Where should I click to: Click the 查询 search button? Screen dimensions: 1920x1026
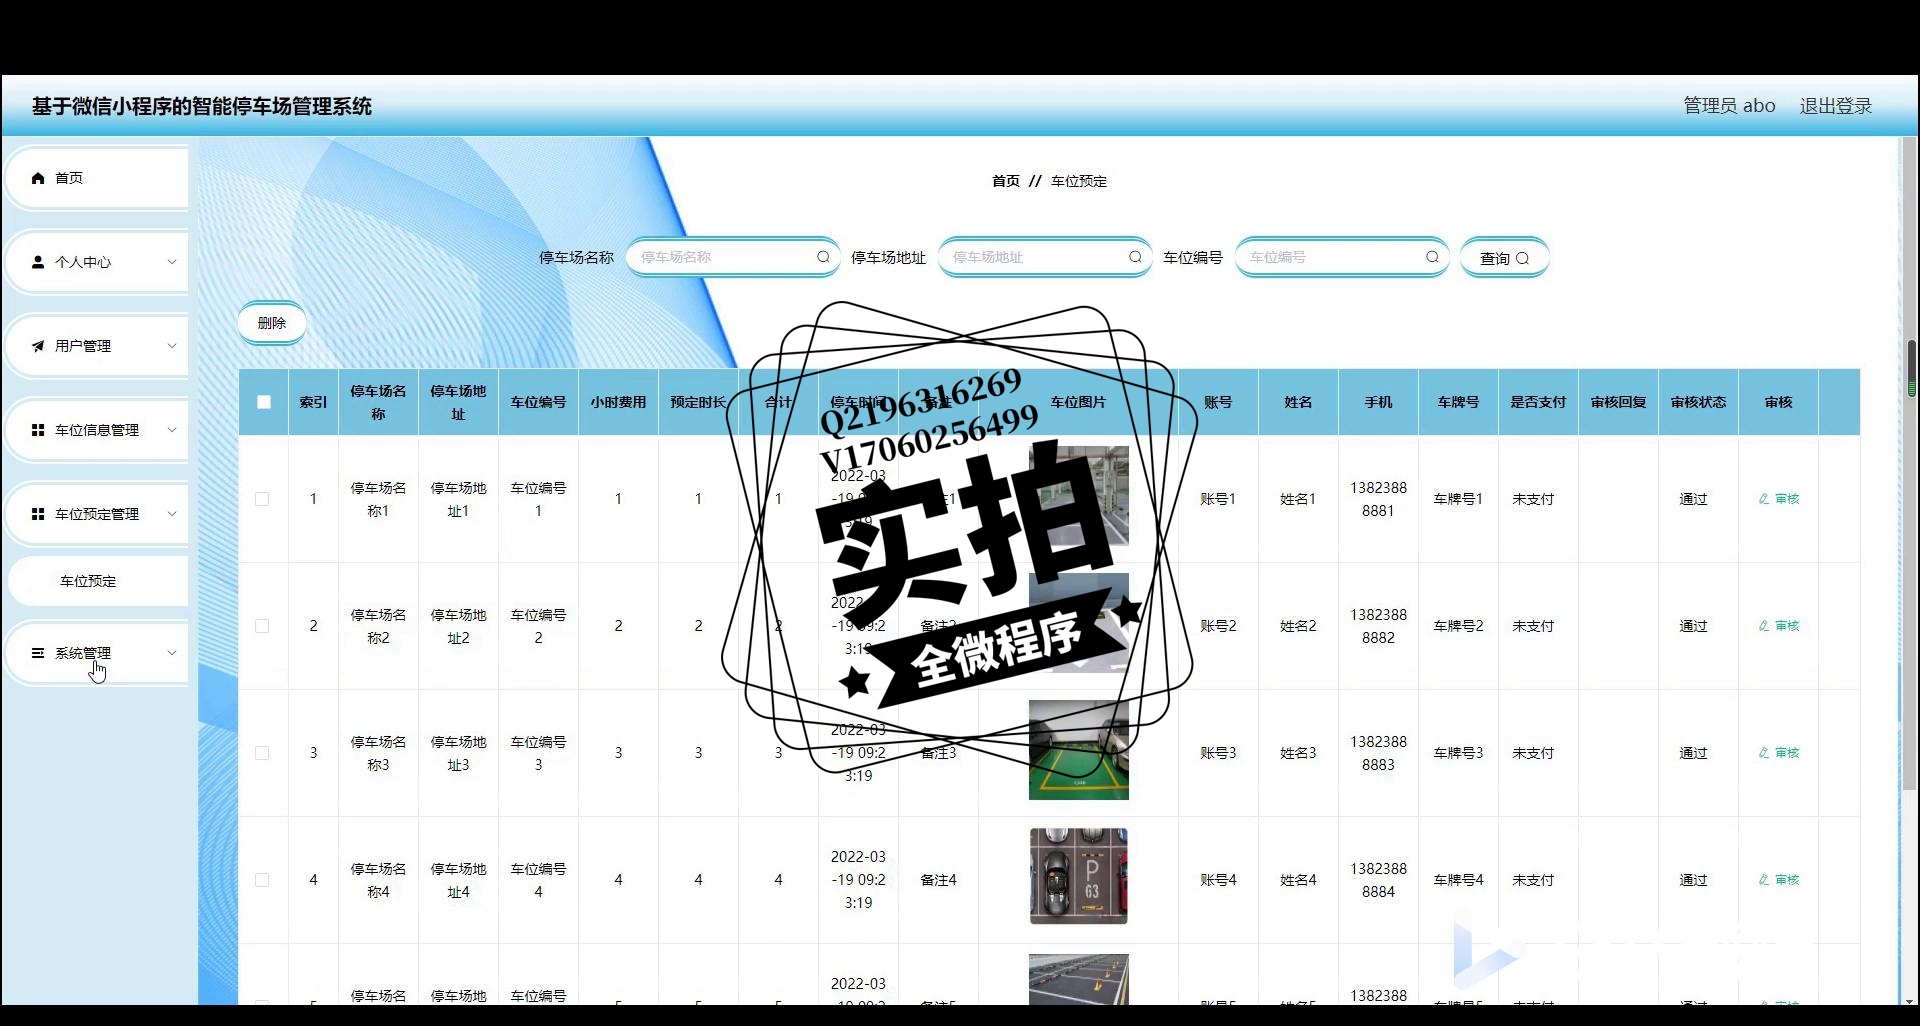click(1504, 258)
